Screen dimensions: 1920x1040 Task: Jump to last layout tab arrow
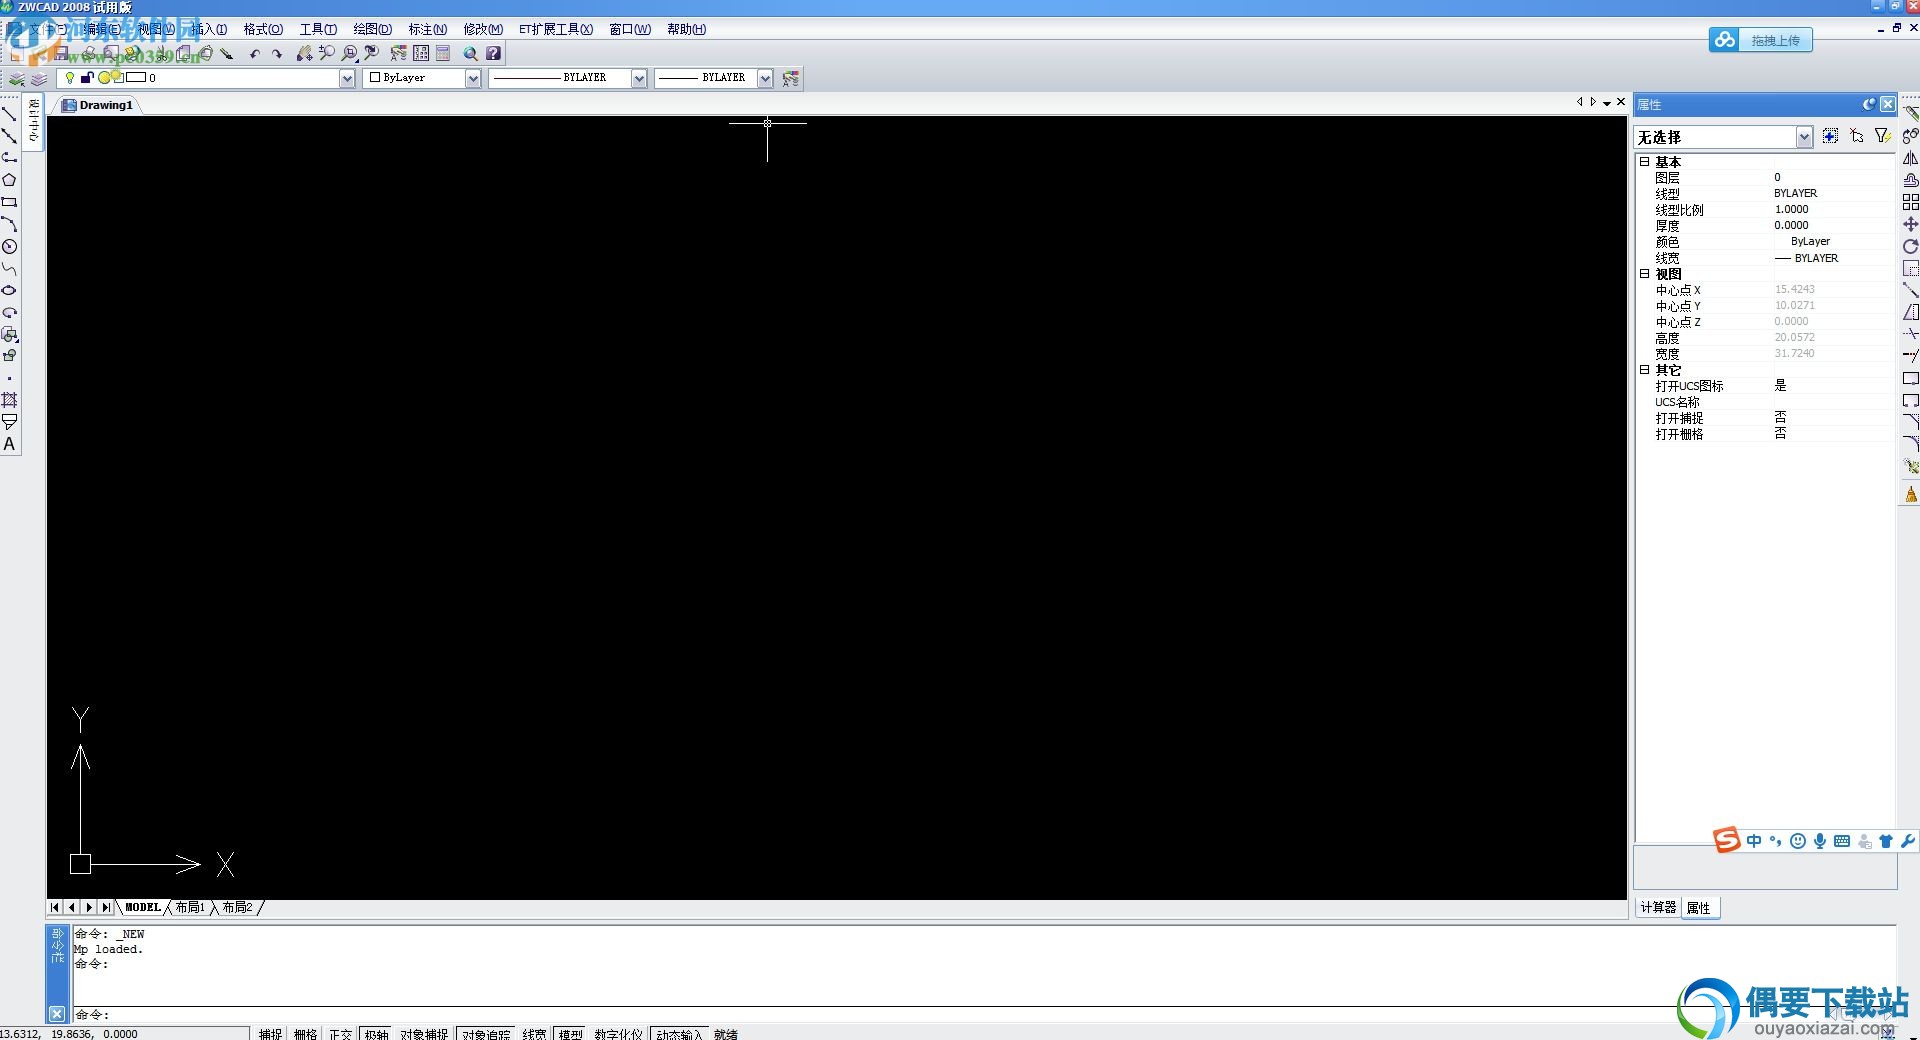(106, 908)
